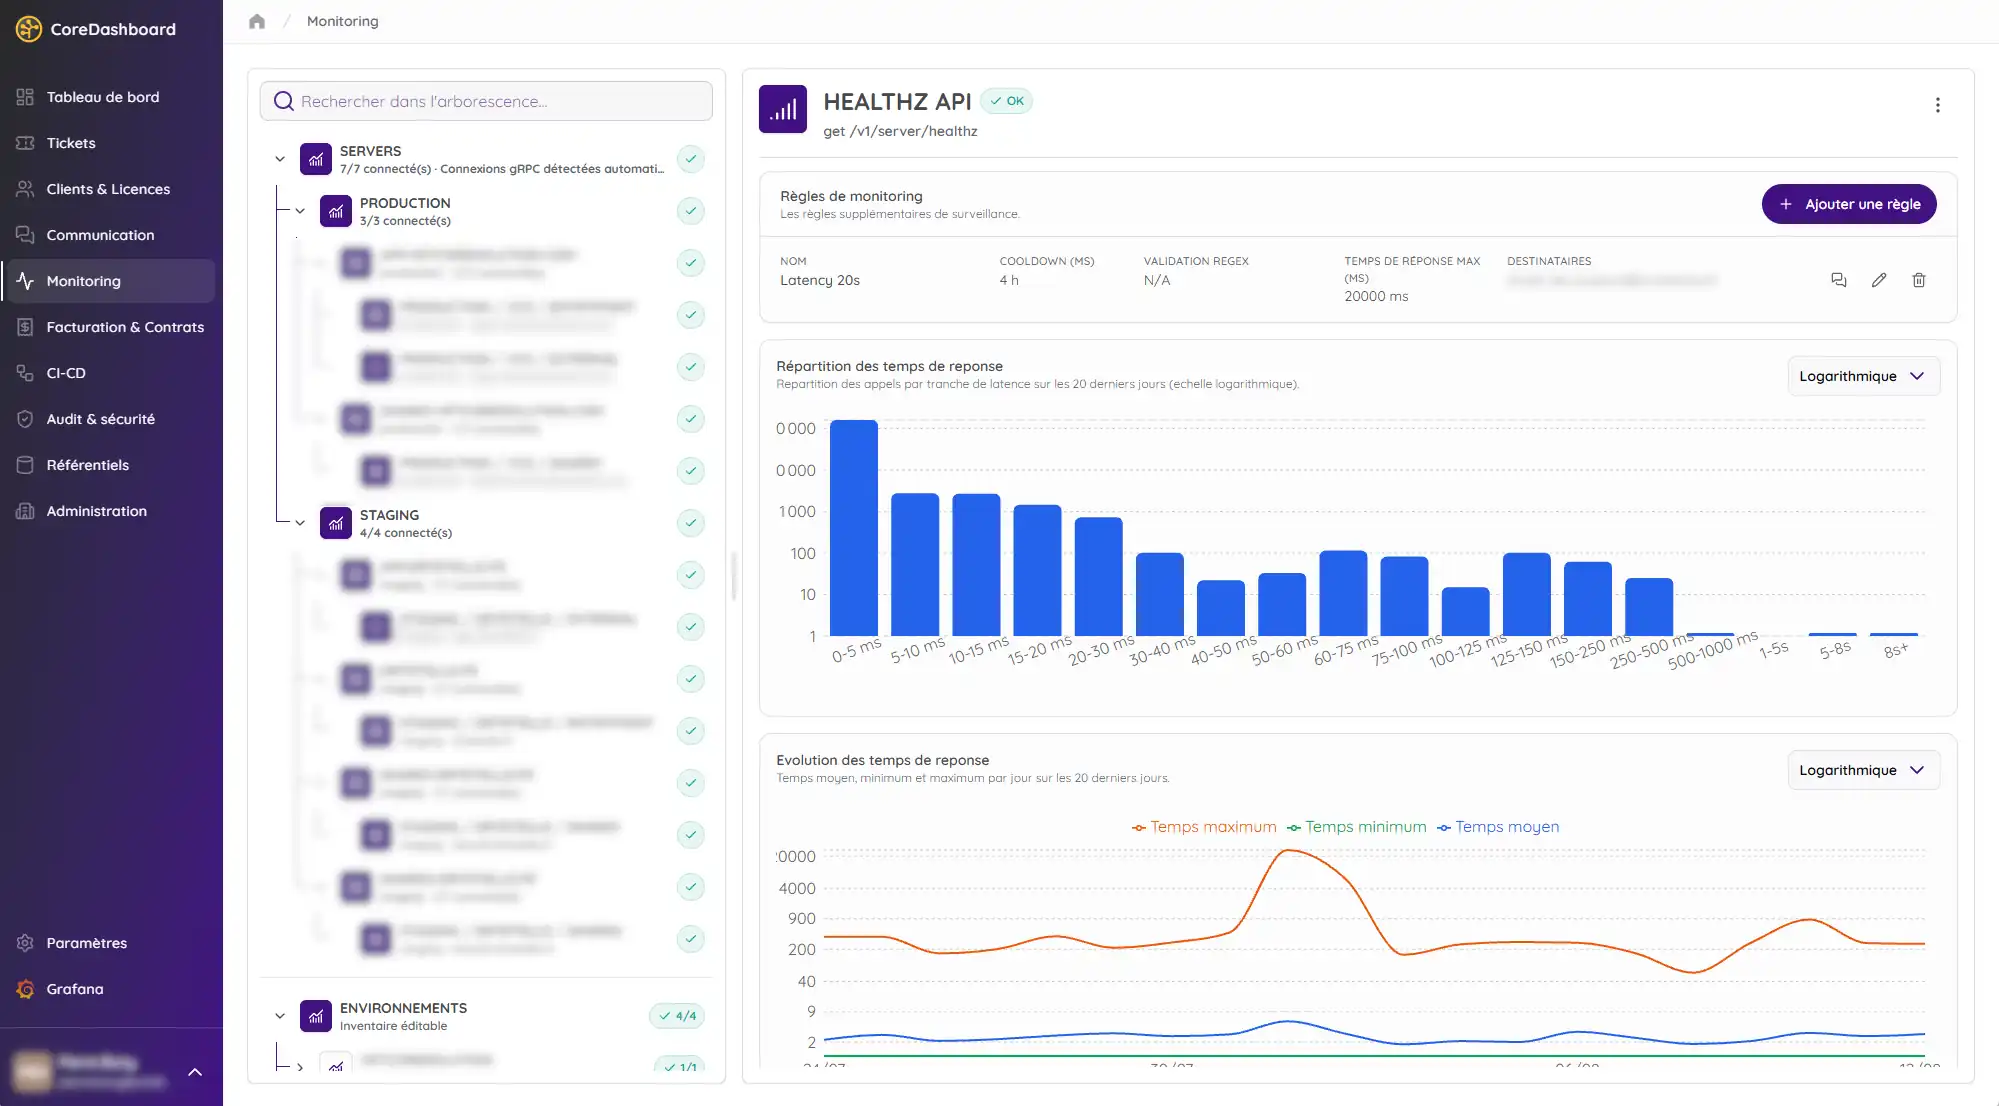Click Ajouter une règle button

[x=1849, y=204]
